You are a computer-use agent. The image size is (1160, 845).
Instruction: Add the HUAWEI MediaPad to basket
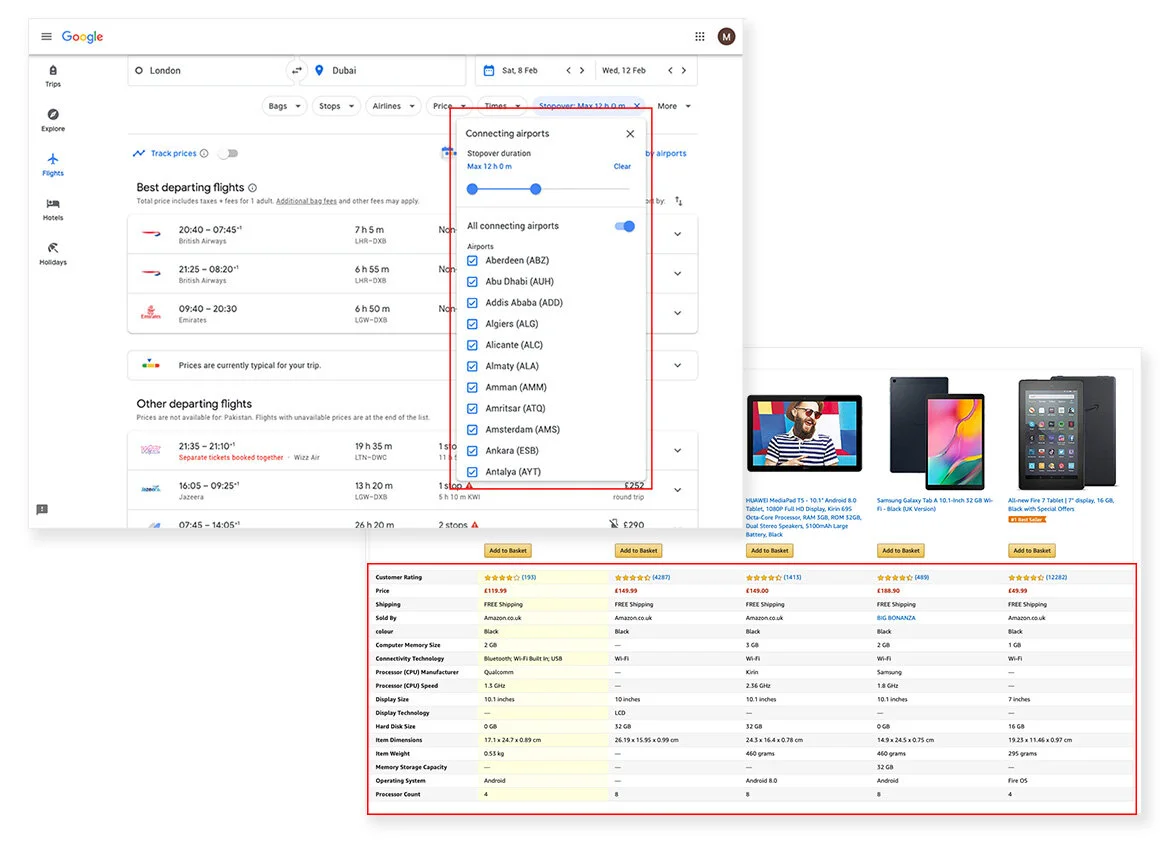[x=769, y=551]
